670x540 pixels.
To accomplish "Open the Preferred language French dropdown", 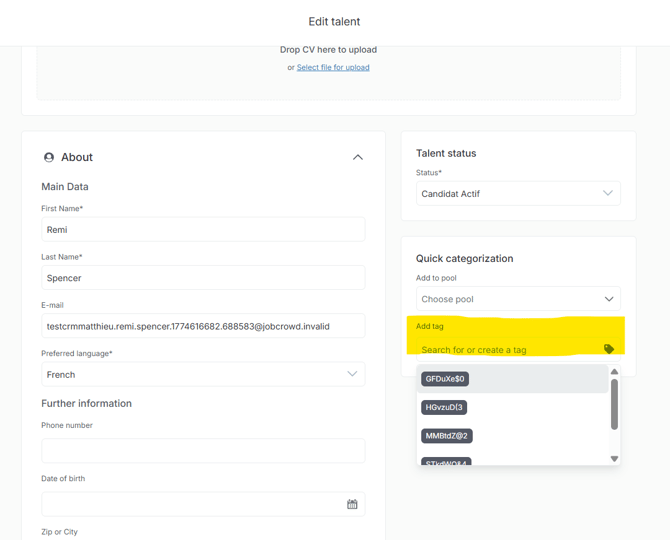I will (x=203, y=374).
